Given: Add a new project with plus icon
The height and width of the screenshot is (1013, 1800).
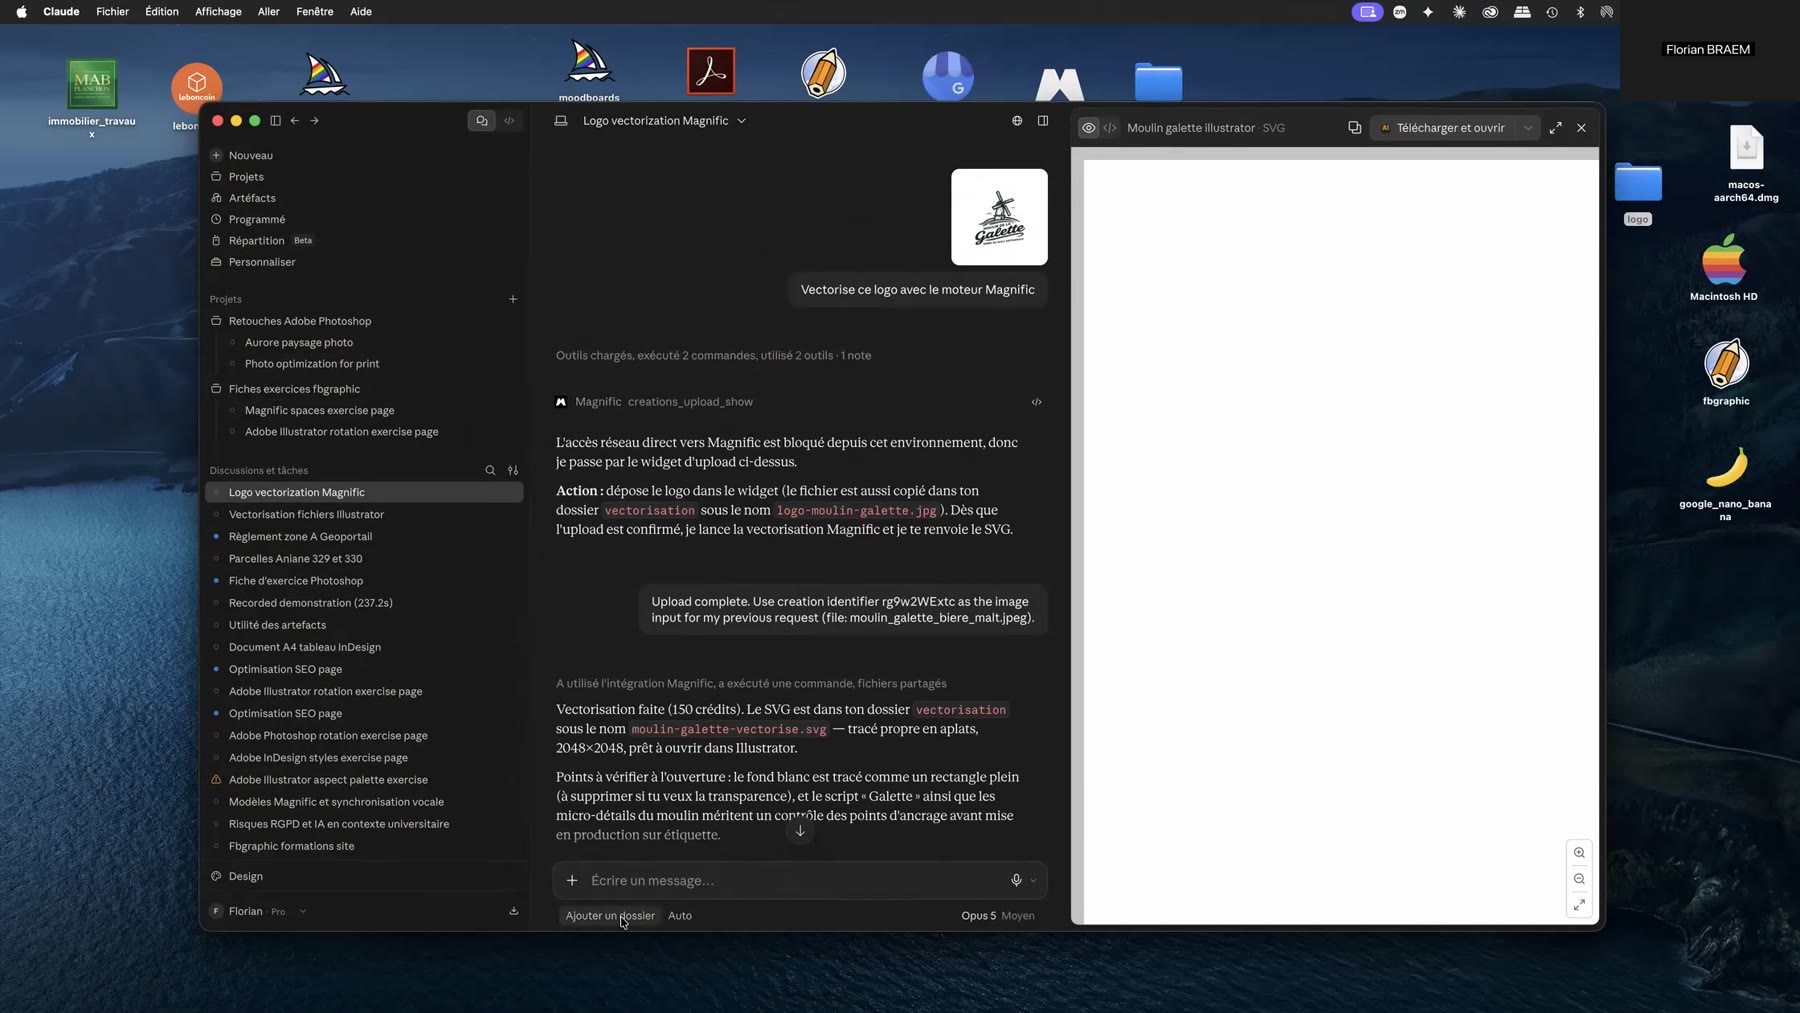Looking at the screenshot, I should 513,299.
